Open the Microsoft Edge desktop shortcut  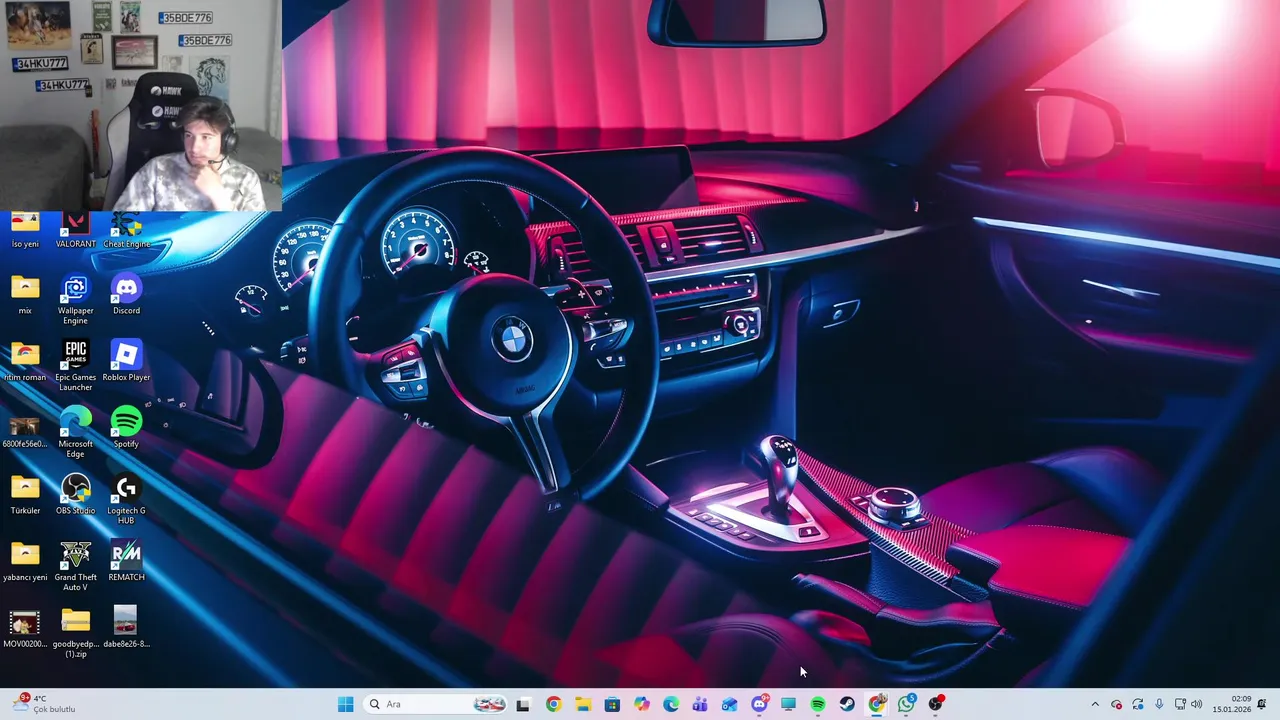(x=75, y=433)
